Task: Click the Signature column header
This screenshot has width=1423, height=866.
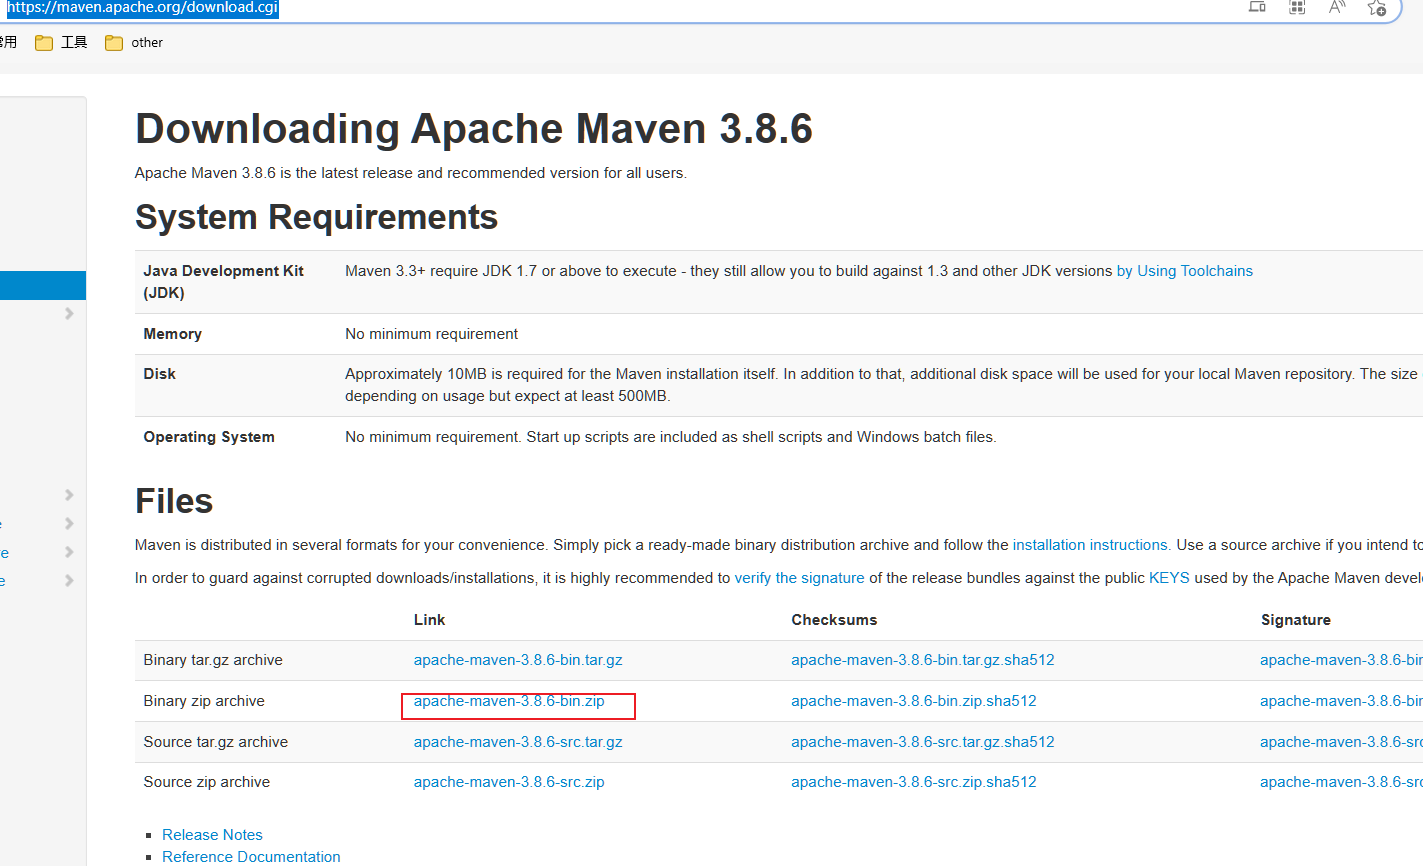Action: coord(1295,620)
